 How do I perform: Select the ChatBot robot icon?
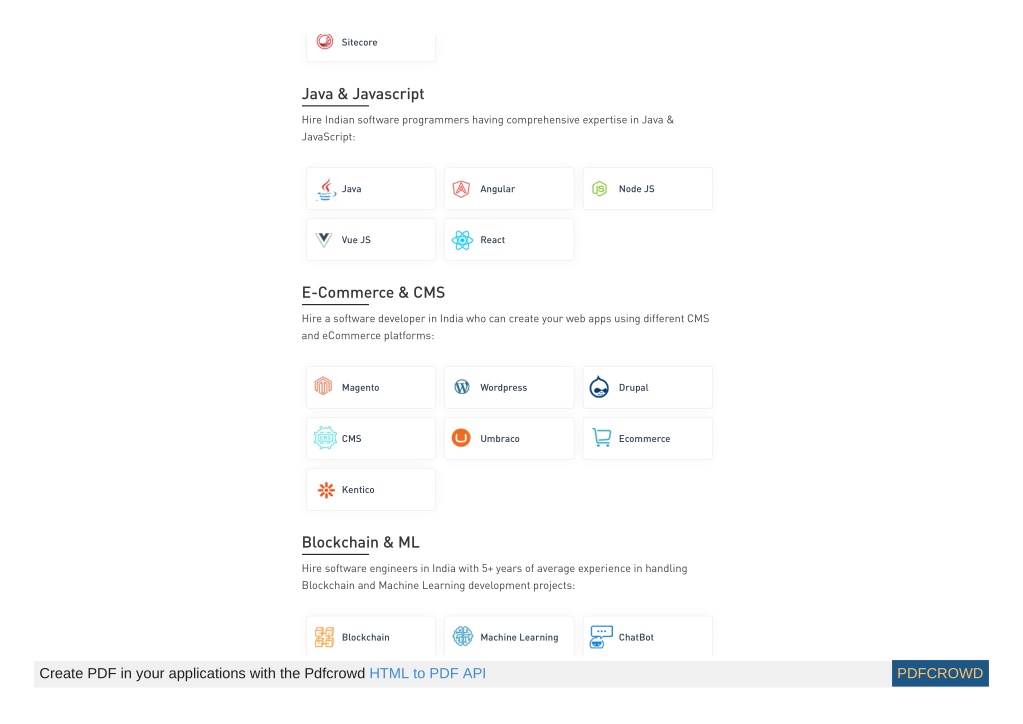(x=601, y=637)
